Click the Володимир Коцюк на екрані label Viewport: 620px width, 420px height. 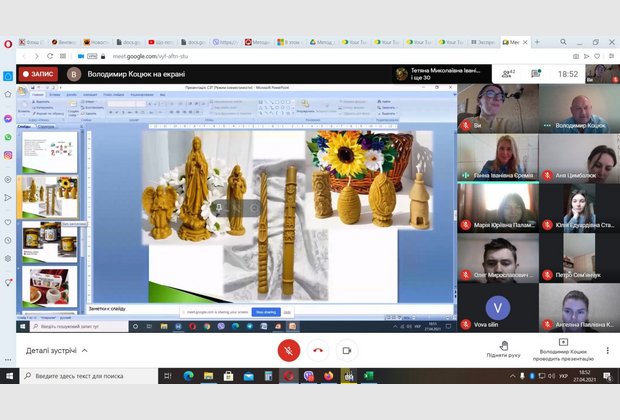[x=136, y=74]
